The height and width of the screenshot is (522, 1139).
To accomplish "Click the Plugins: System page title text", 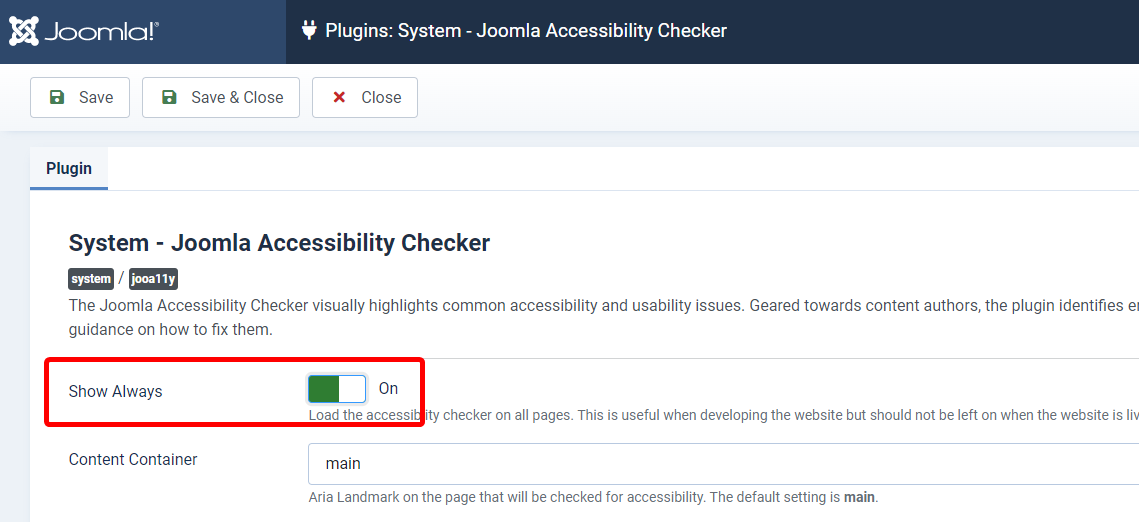I will click(526, 30).
